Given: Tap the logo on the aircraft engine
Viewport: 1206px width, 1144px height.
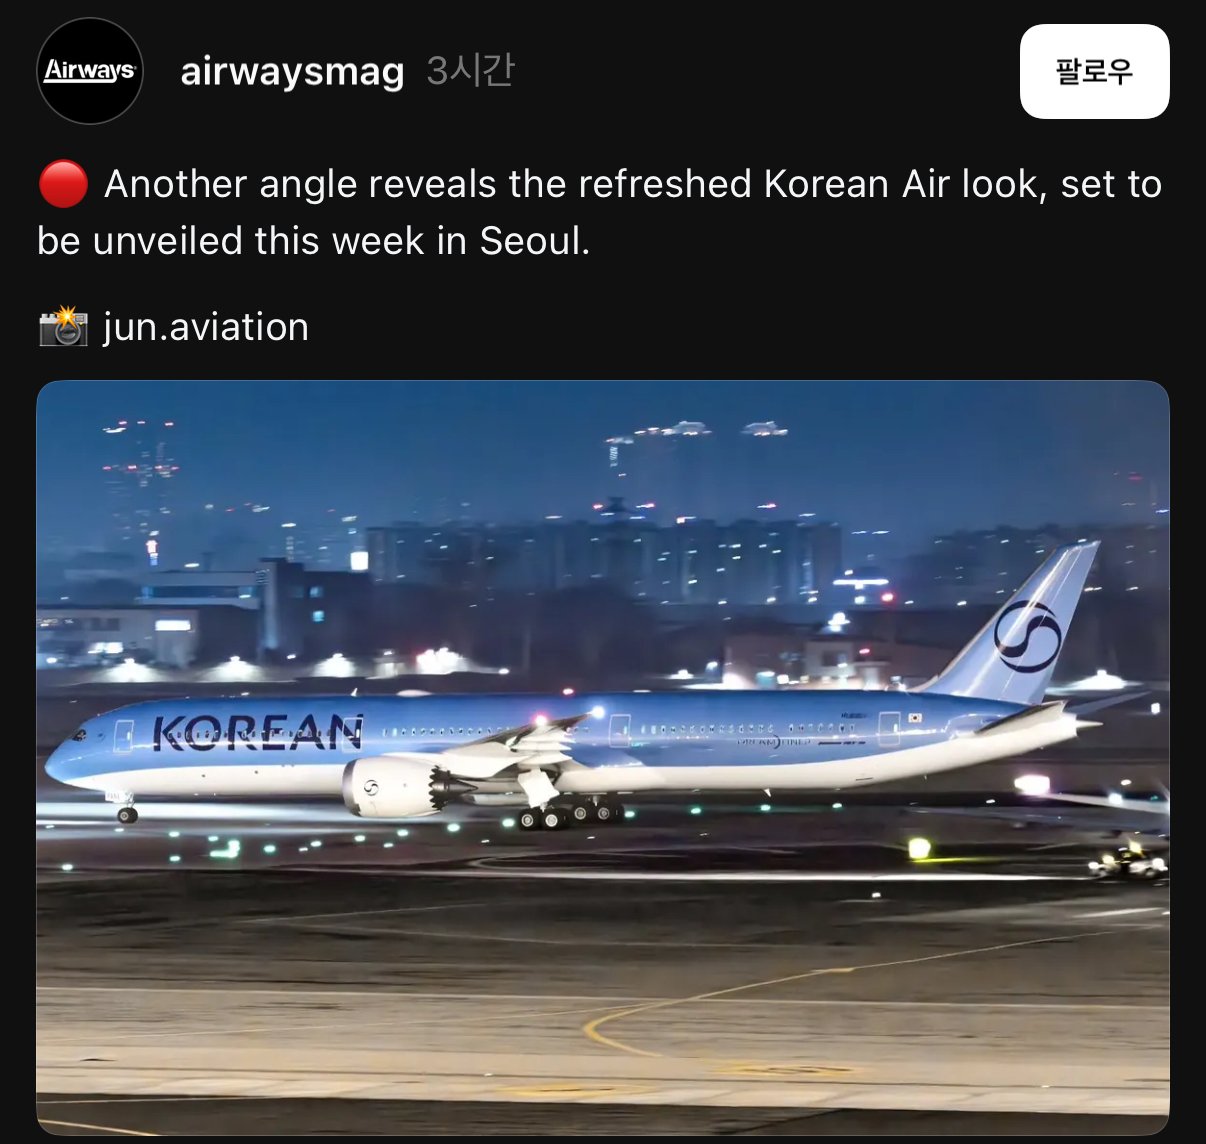Looking at the screenshot, I should (370, 789).
